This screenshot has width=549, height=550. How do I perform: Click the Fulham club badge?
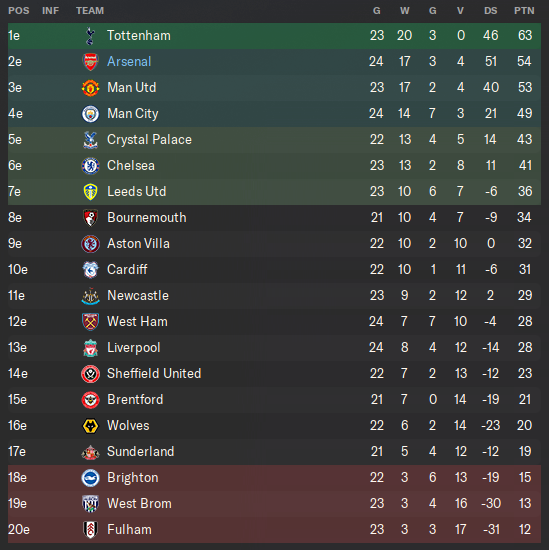(x=91, y=530)
